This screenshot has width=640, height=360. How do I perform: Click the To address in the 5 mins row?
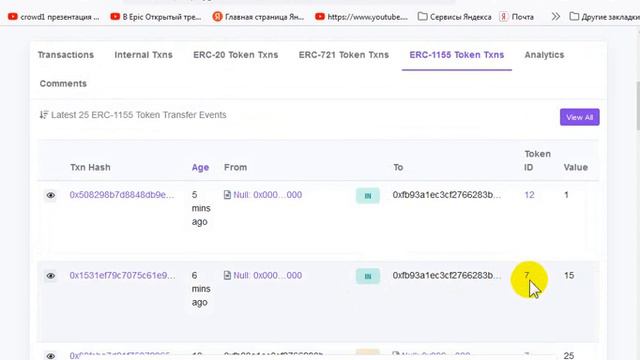click(447, 195)
